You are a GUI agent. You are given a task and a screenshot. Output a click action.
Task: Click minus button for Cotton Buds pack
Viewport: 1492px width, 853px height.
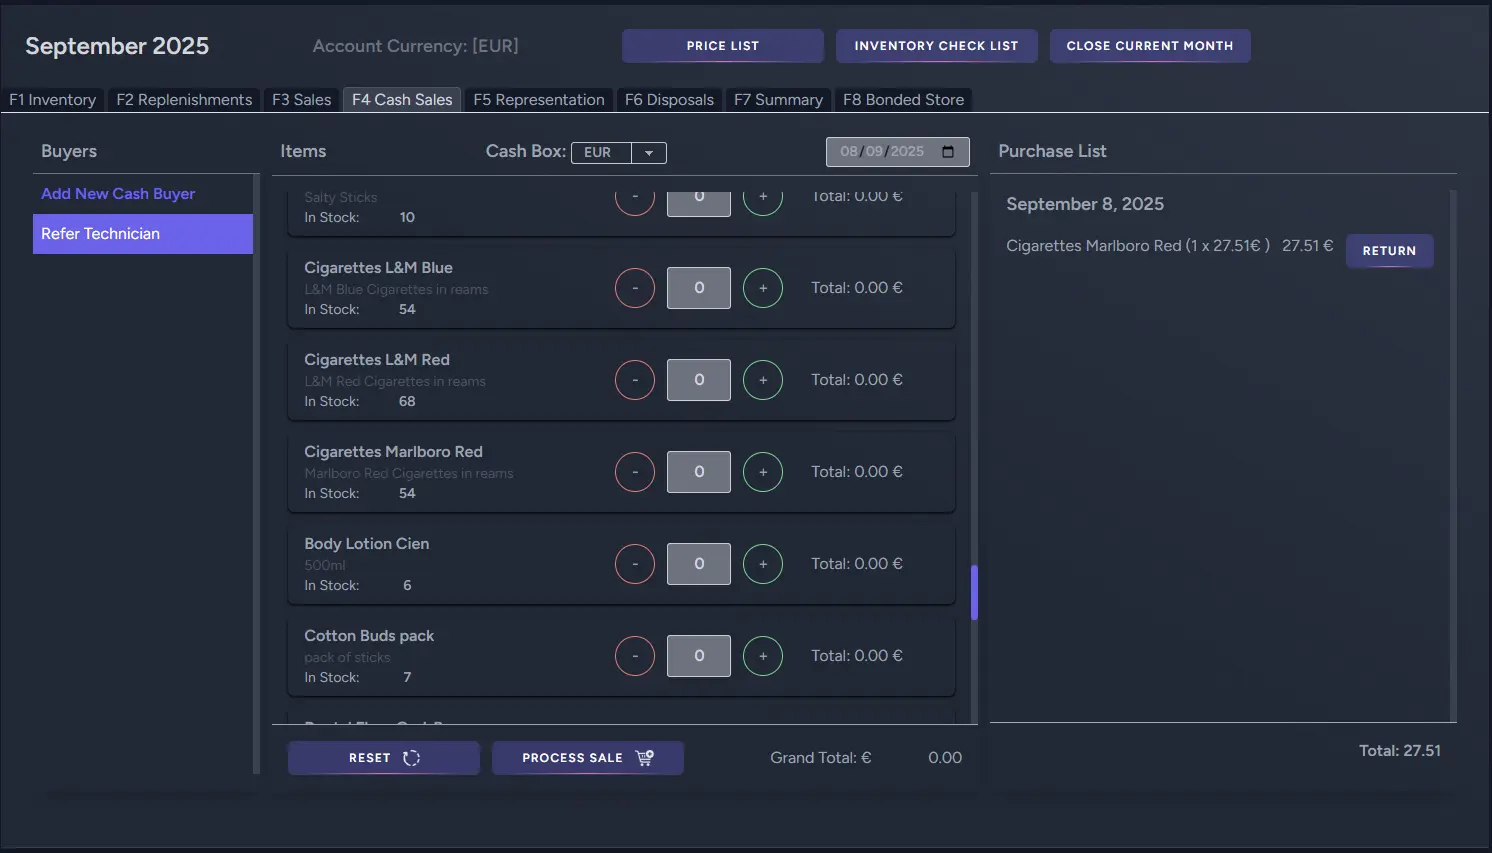point(635,656)
